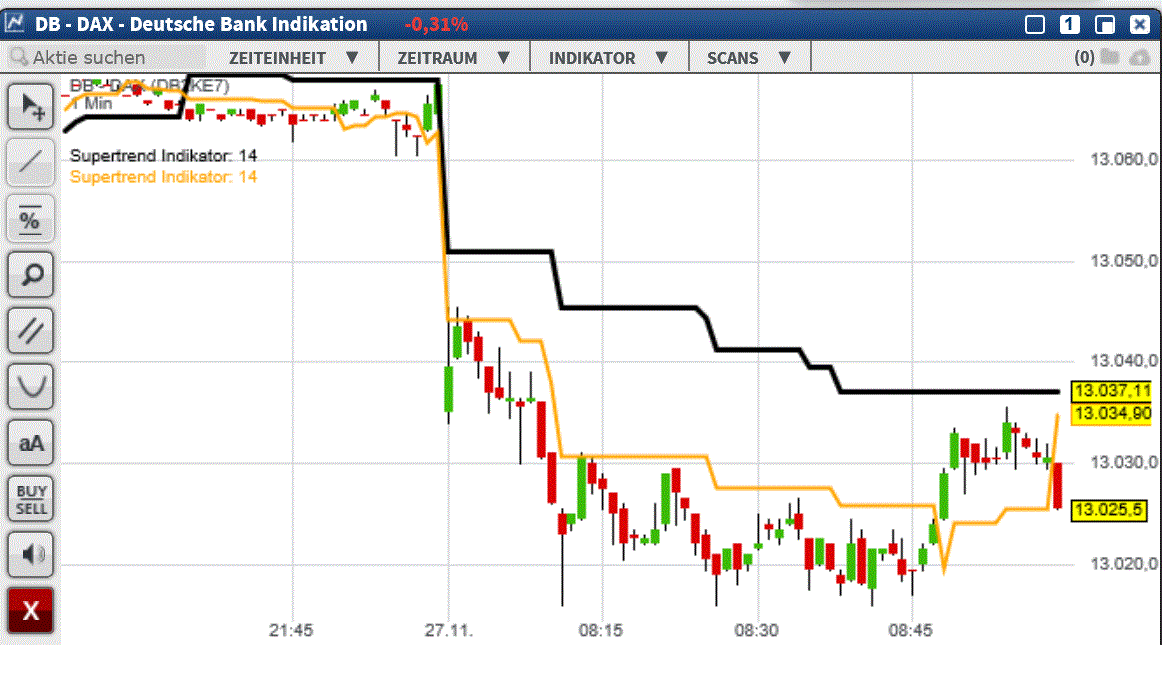Click the red X delete drawings button
Screen dimensions: 1162x682
[30, 610]
